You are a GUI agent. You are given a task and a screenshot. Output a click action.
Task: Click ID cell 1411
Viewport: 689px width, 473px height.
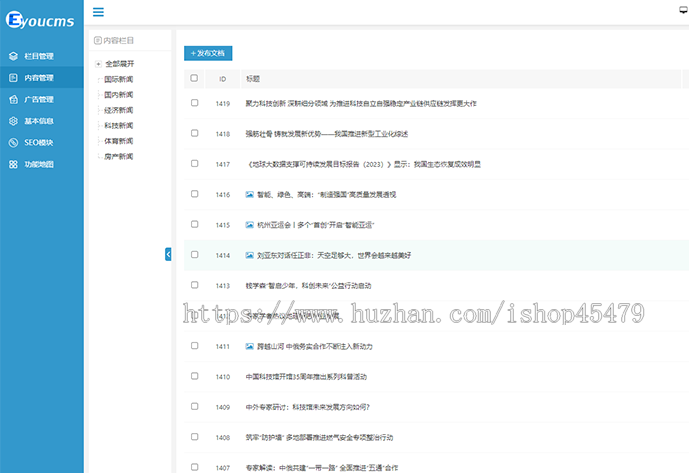click(x=223, y=346)
